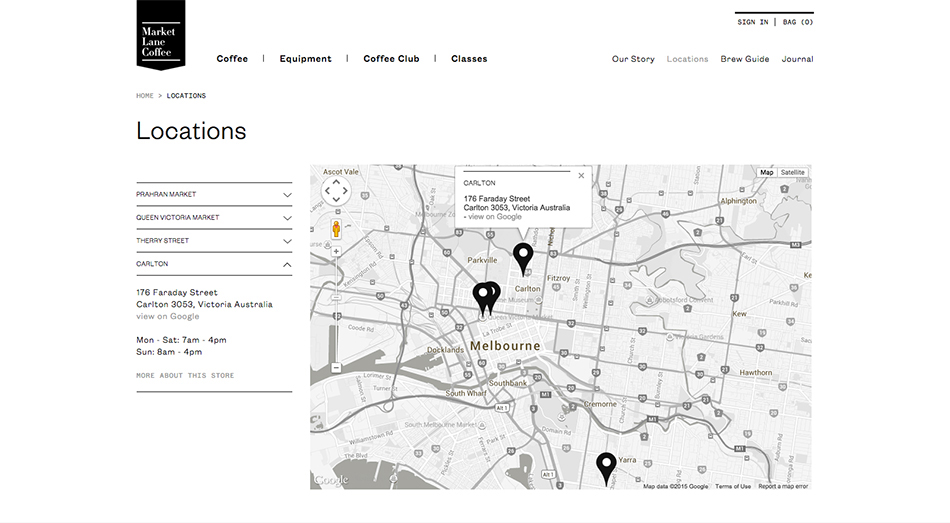950x523 pixels.
Task: Go to Our Story page
Action: (633, 59)
